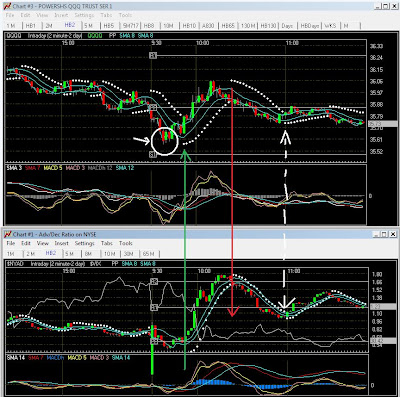Click the MACDh 12 indicator label in Chart #3's lower pane
This screenshot has width=400, height=397.
100,168
